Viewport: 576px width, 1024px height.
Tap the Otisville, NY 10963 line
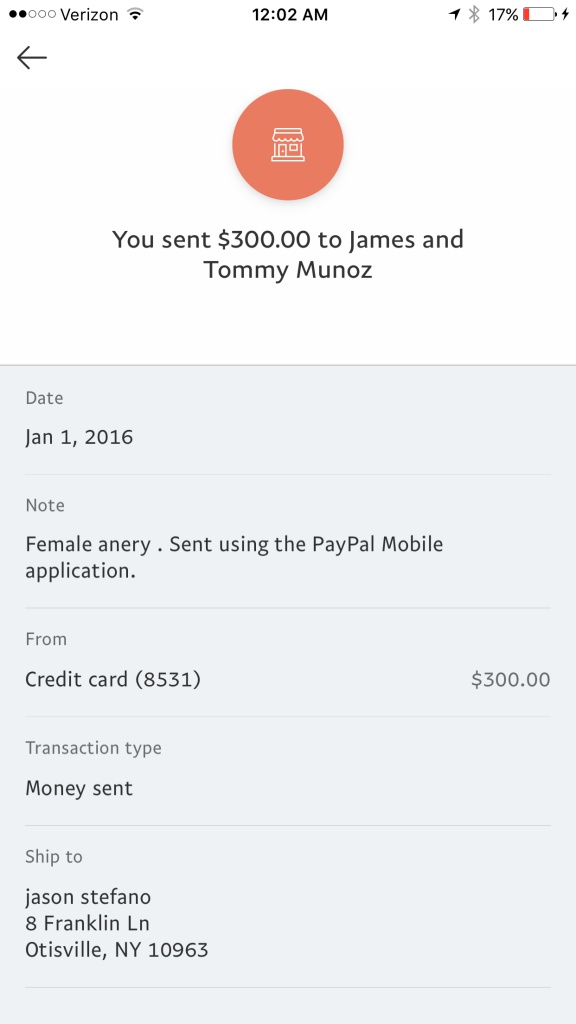click(x=117, y=950)
